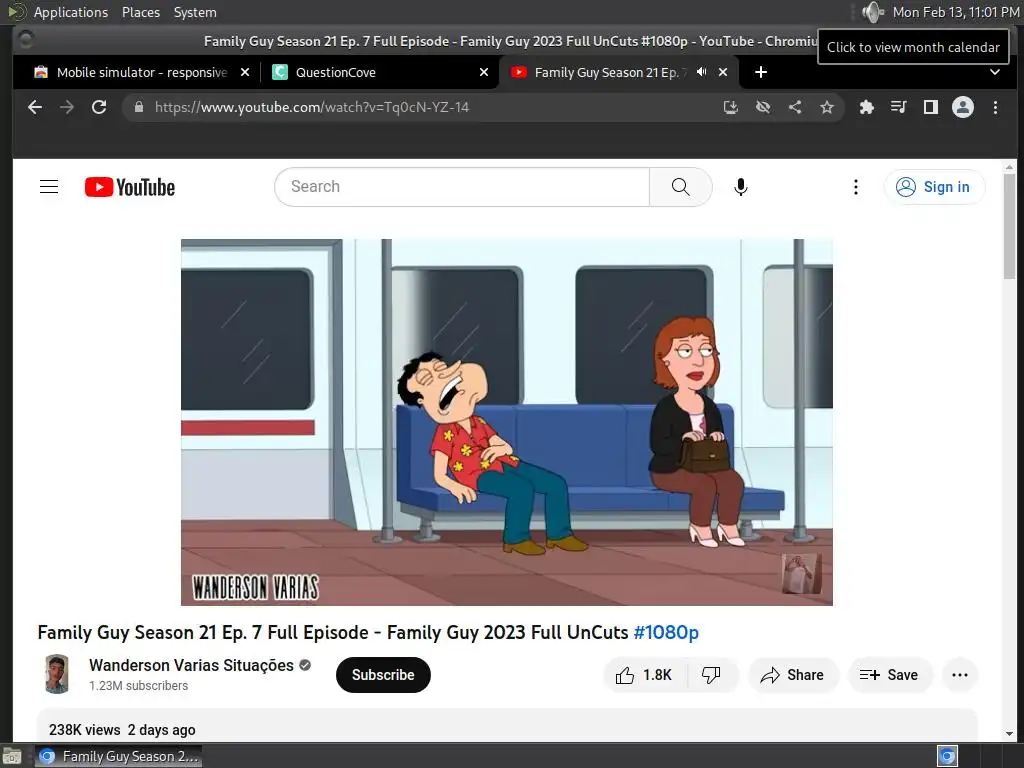This screenshot has height=768, width=1024.
Task: Click the views and date info text
Action: (122, 729)
